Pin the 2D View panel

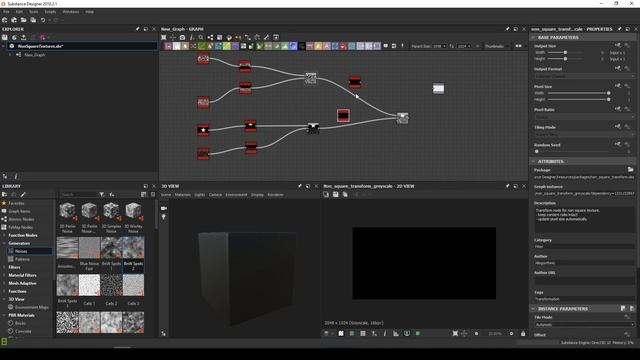point(507,186)
